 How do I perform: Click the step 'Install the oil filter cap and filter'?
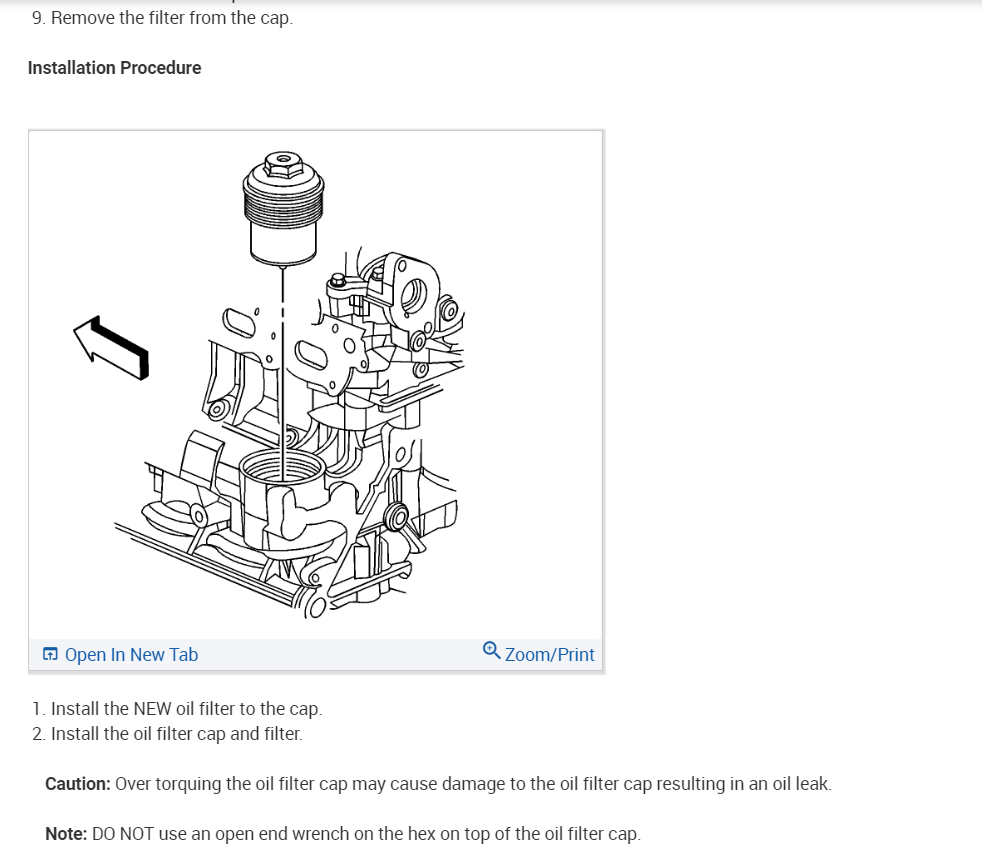click(x=177, y=734)
